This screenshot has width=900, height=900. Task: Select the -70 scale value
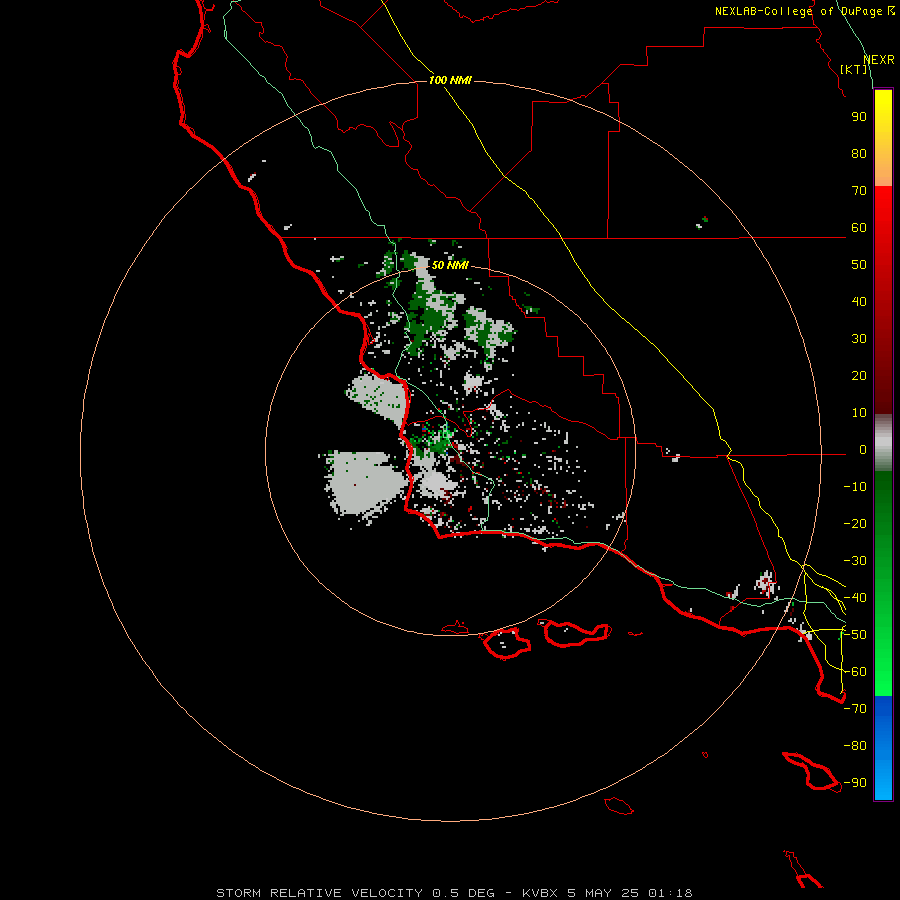[855, 709]
